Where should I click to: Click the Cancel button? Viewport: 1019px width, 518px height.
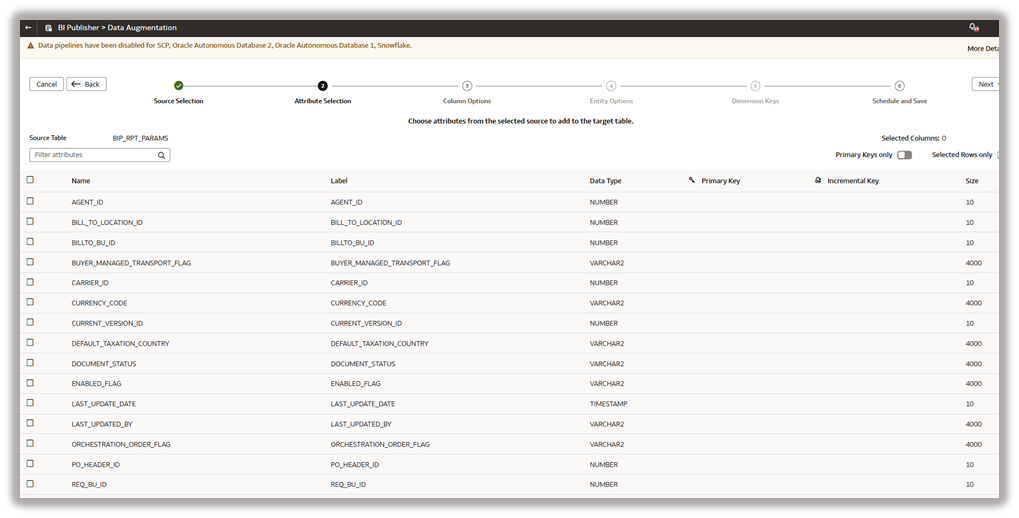[46, 84]
